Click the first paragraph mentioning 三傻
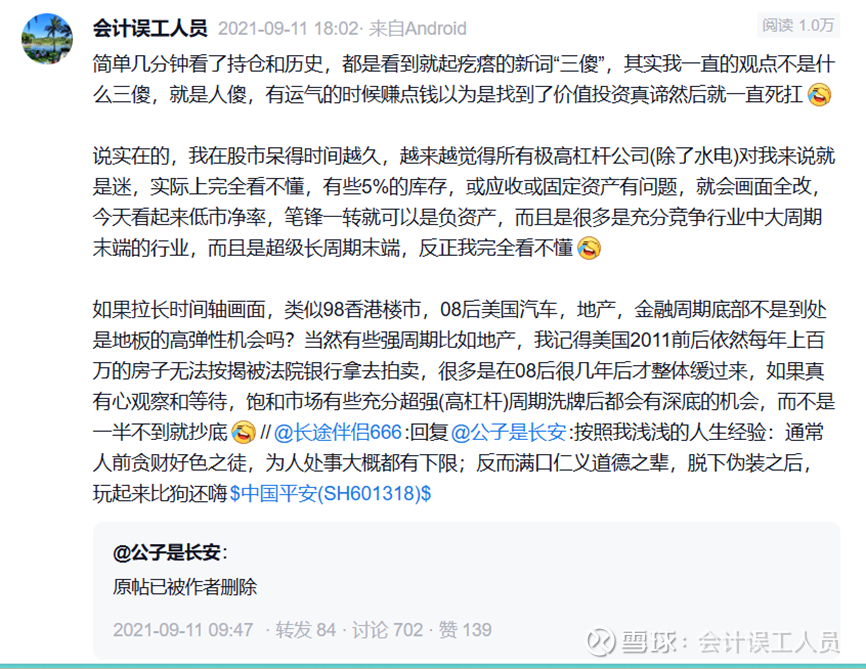The height and width of the screenshot is (669, 866). 463,80
